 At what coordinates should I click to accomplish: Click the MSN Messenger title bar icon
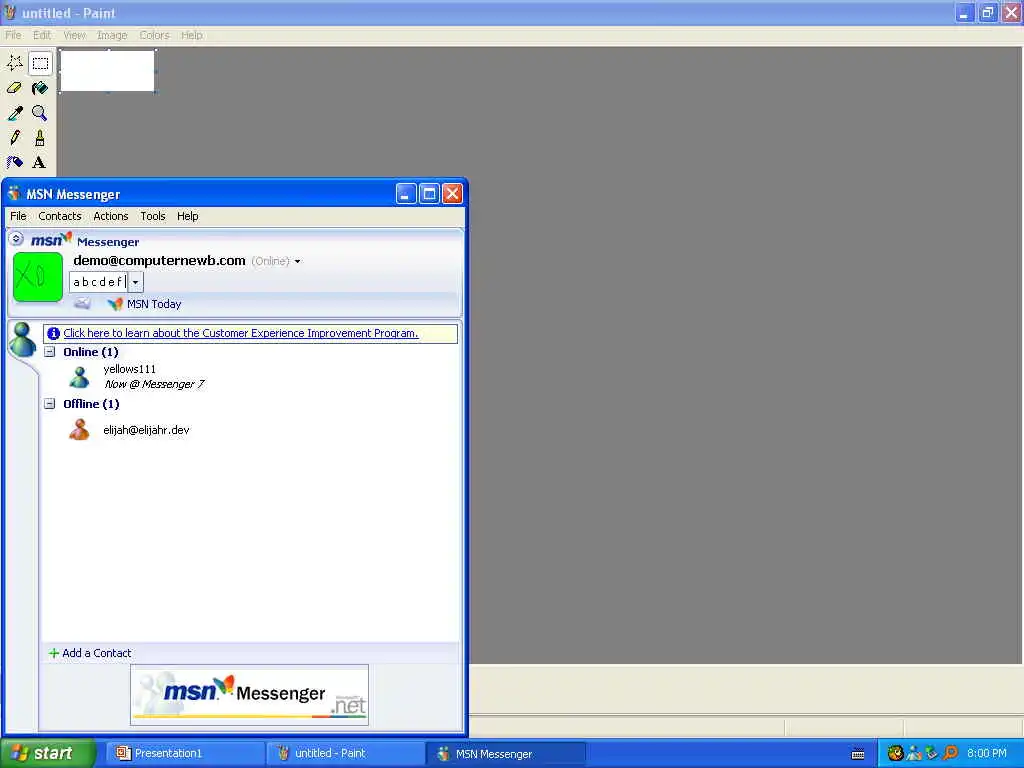[x=14, y=193]
